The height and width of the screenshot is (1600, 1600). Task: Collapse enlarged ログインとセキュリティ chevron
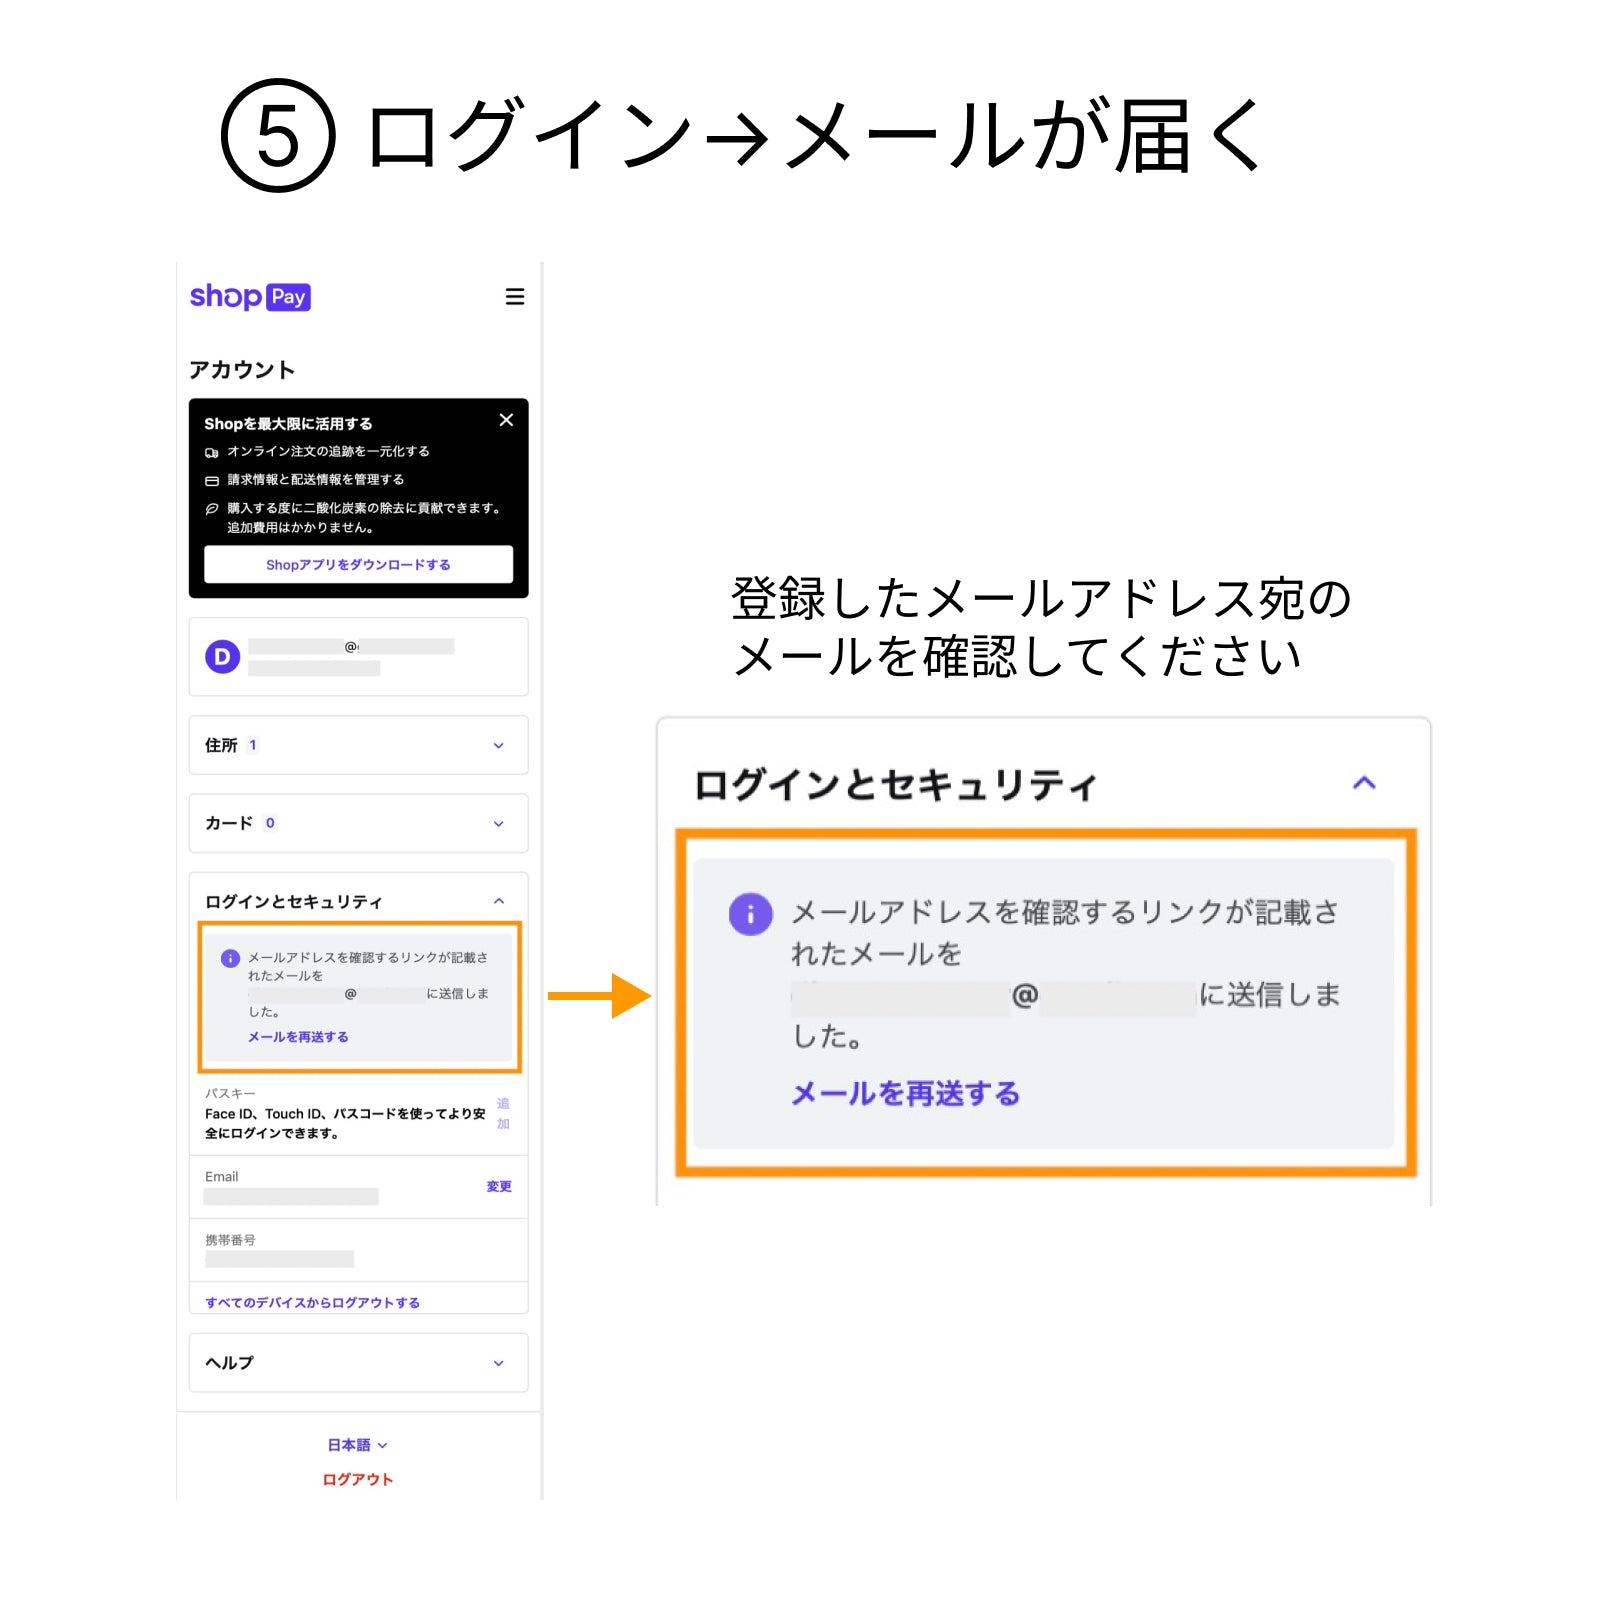[x=1364, y=783]
